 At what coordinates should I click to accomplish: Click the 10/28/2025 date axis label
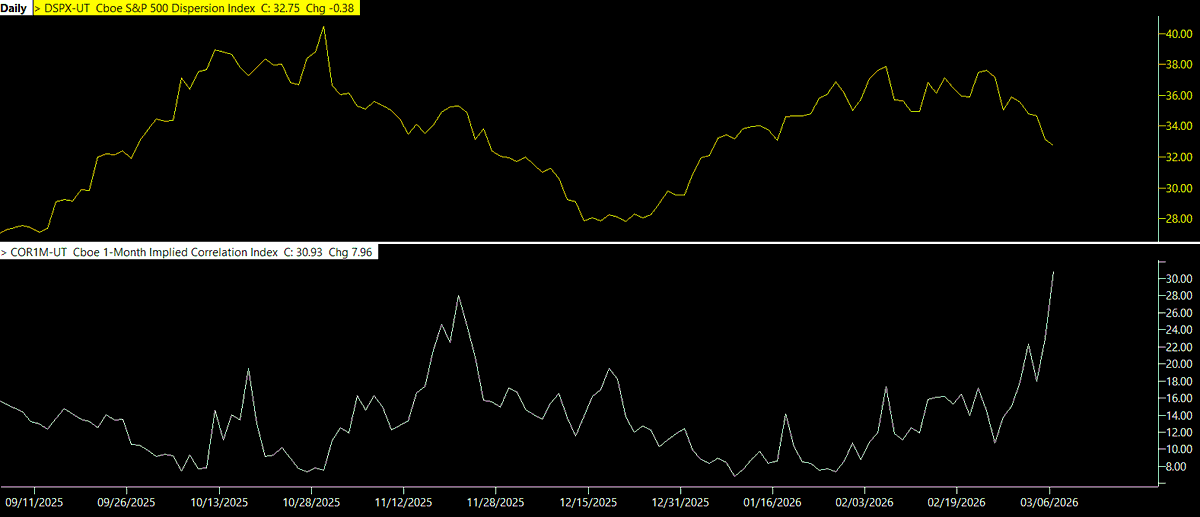pos(310,502)
